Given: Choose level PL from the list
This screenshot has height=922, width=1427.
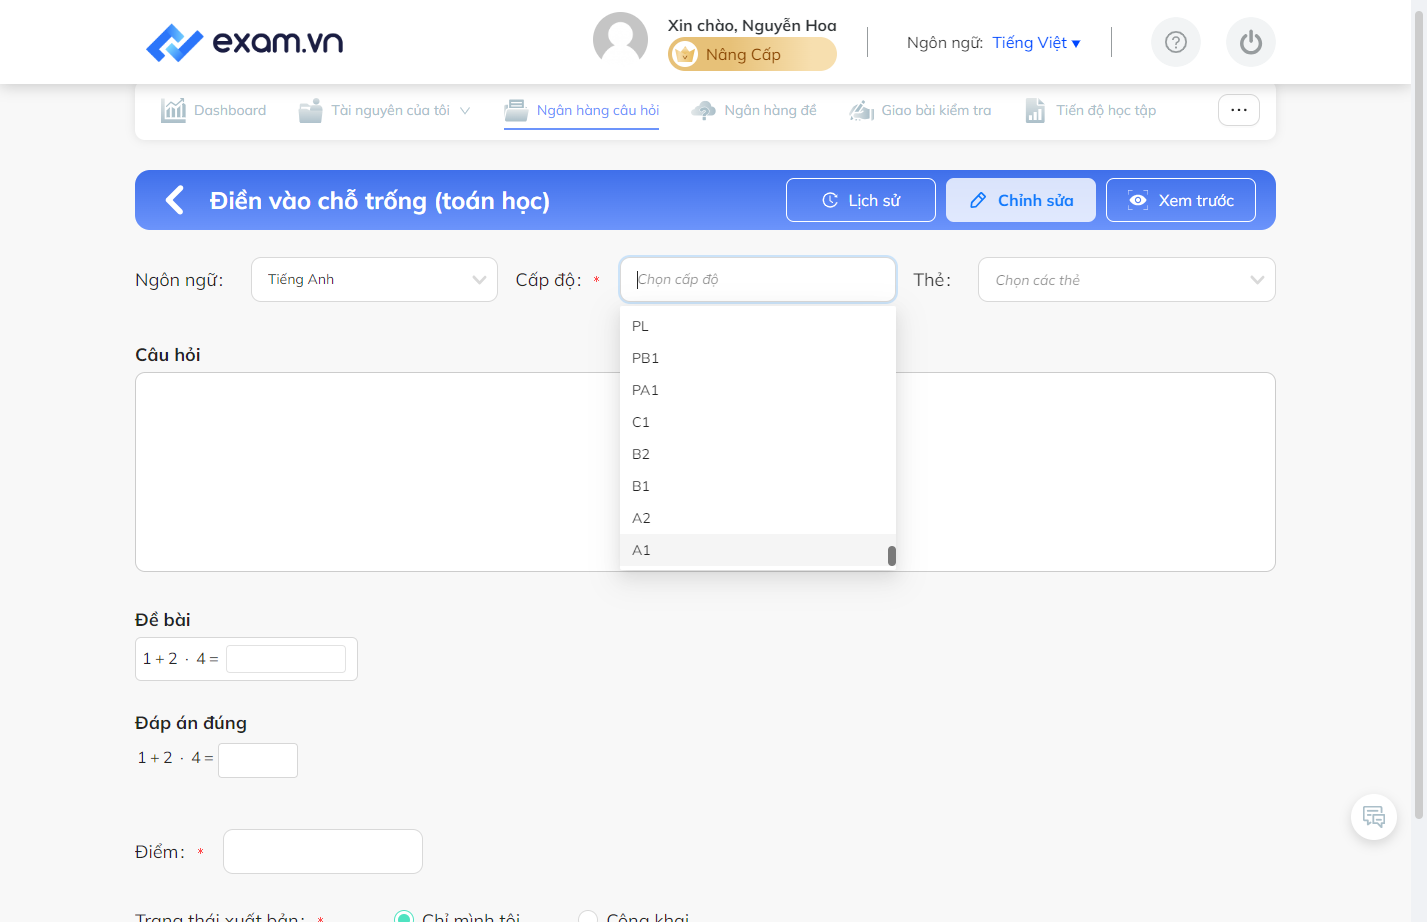Looking at the screenshot, I should click(x=758, y=326).
